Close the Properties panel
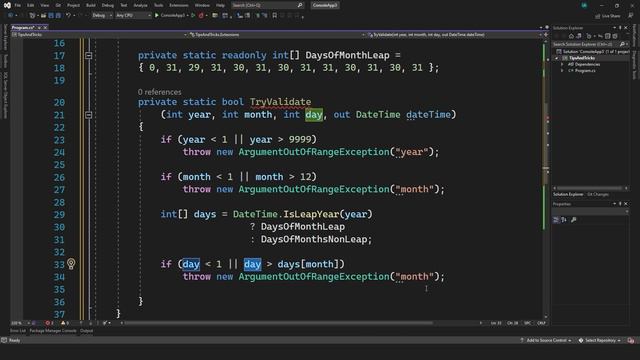 click(x=626, y=204)
